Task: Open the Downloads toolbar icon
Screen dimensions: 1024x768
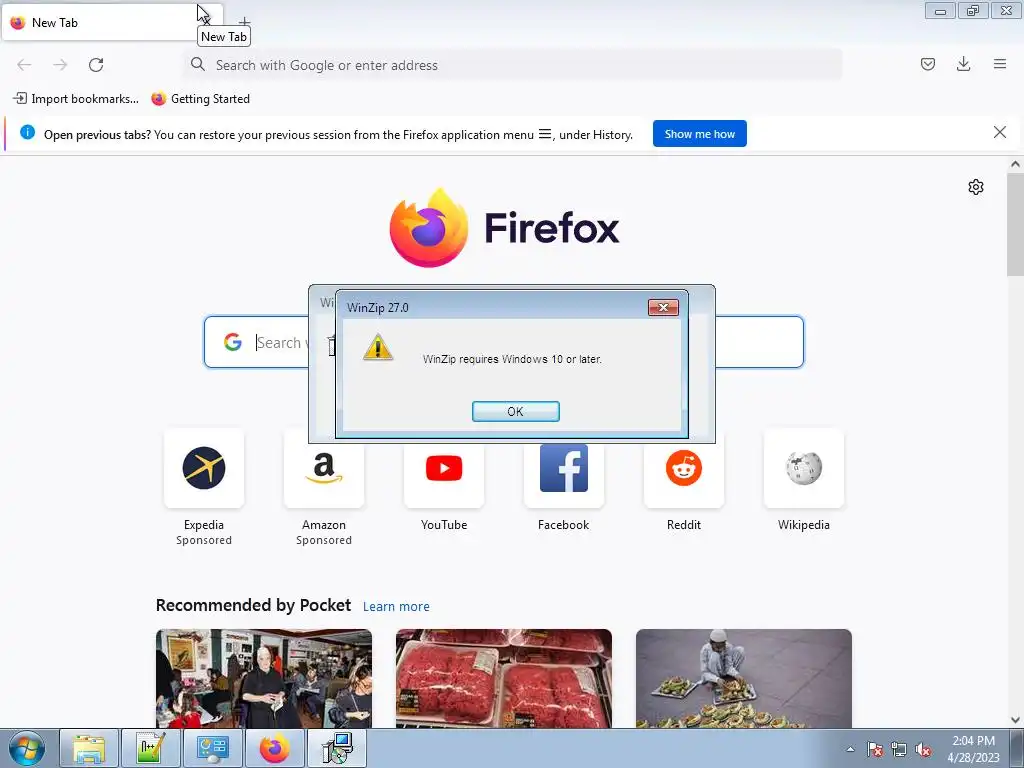Action: [963, 64]
